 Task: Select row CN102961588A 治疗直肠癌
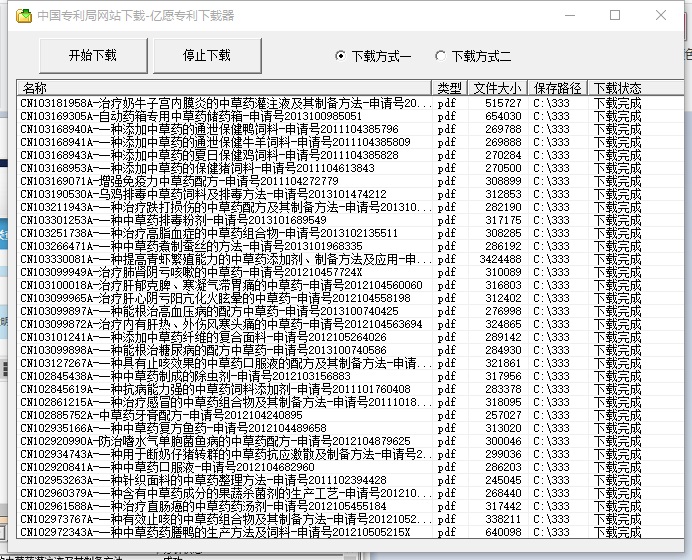coord(350,506)
